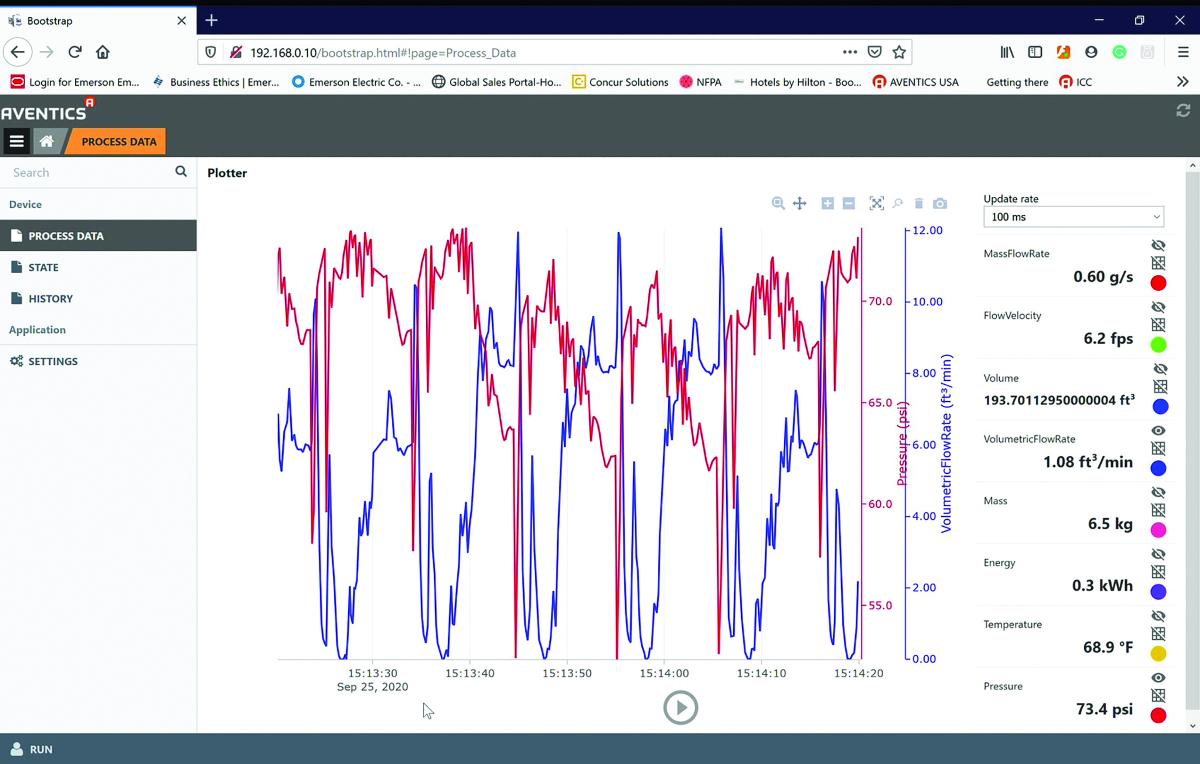Hide Pressure trace via eye icon

[x=1158, y=678]
